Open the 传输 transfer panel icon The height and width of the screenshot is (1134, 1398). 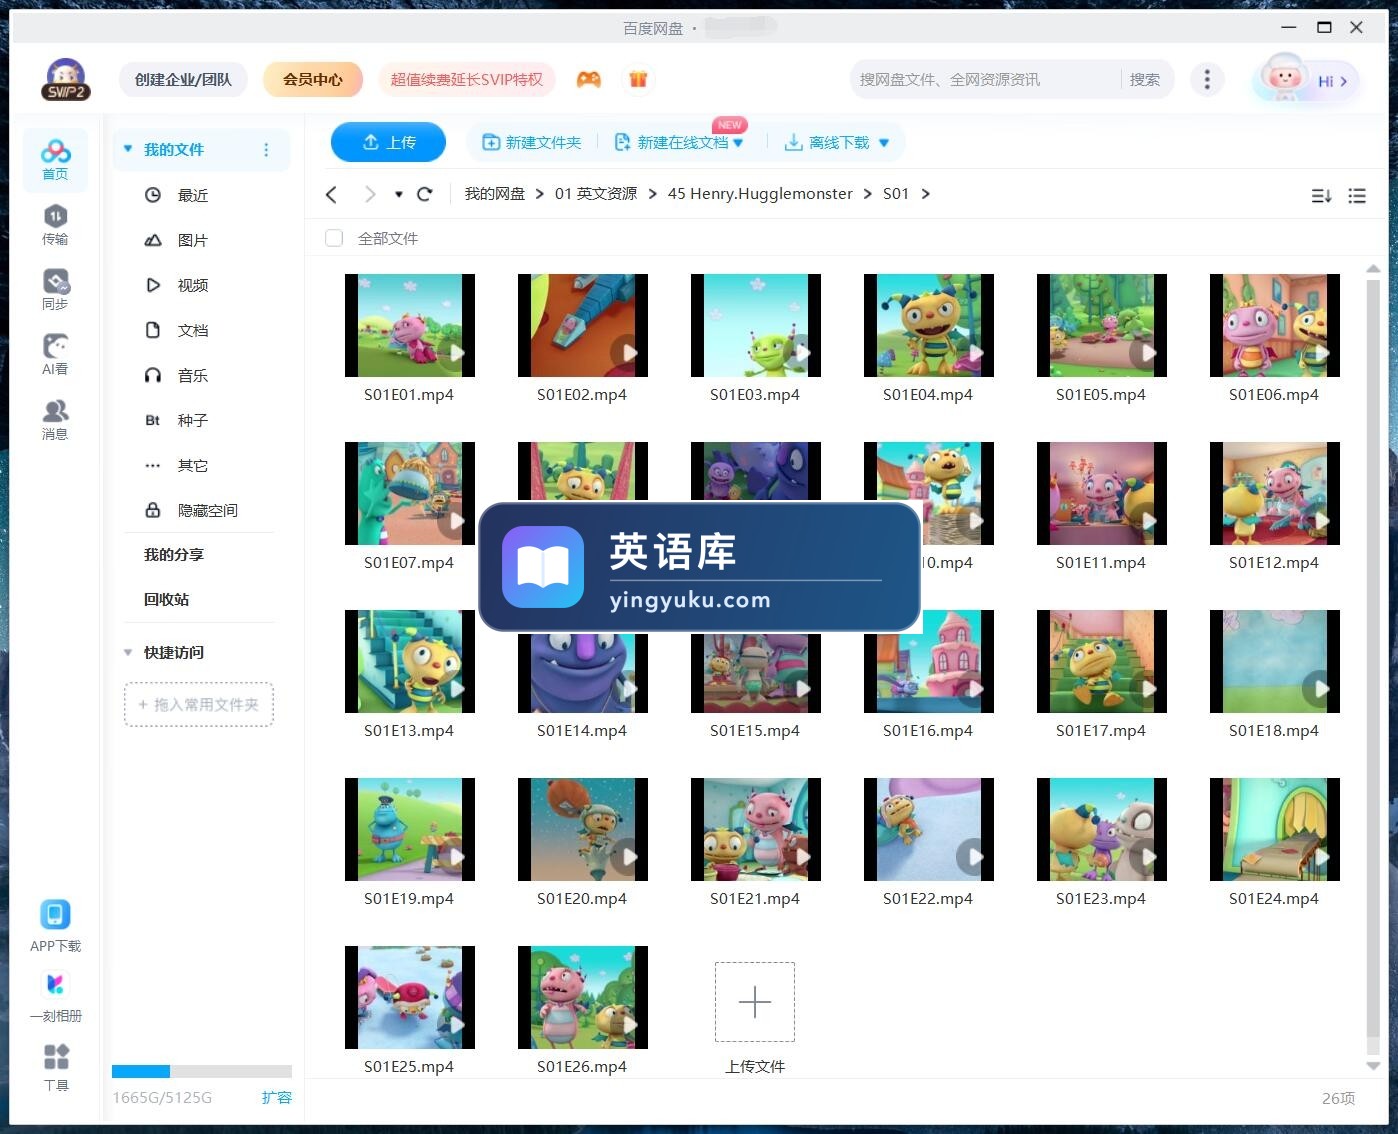coord(55,225)
